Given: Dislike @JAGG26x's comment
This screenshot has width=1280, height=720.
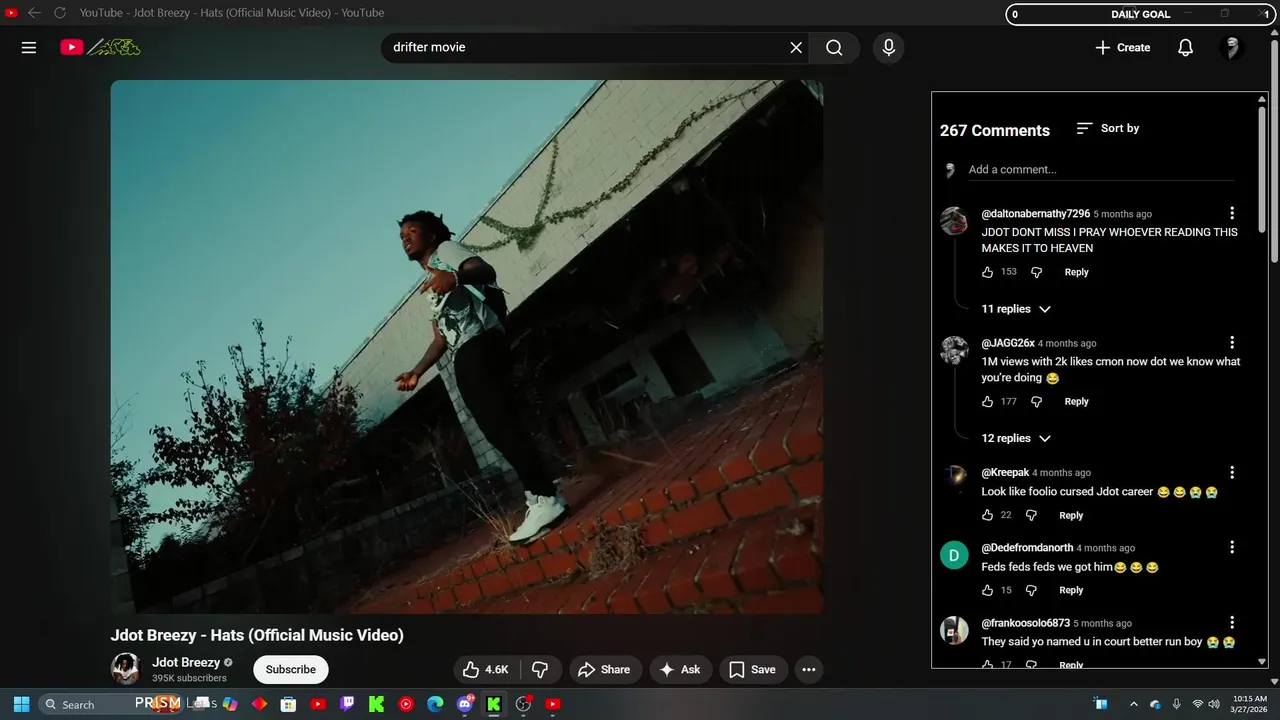Looking at the screenshot, I should [x=1036, y=401].
